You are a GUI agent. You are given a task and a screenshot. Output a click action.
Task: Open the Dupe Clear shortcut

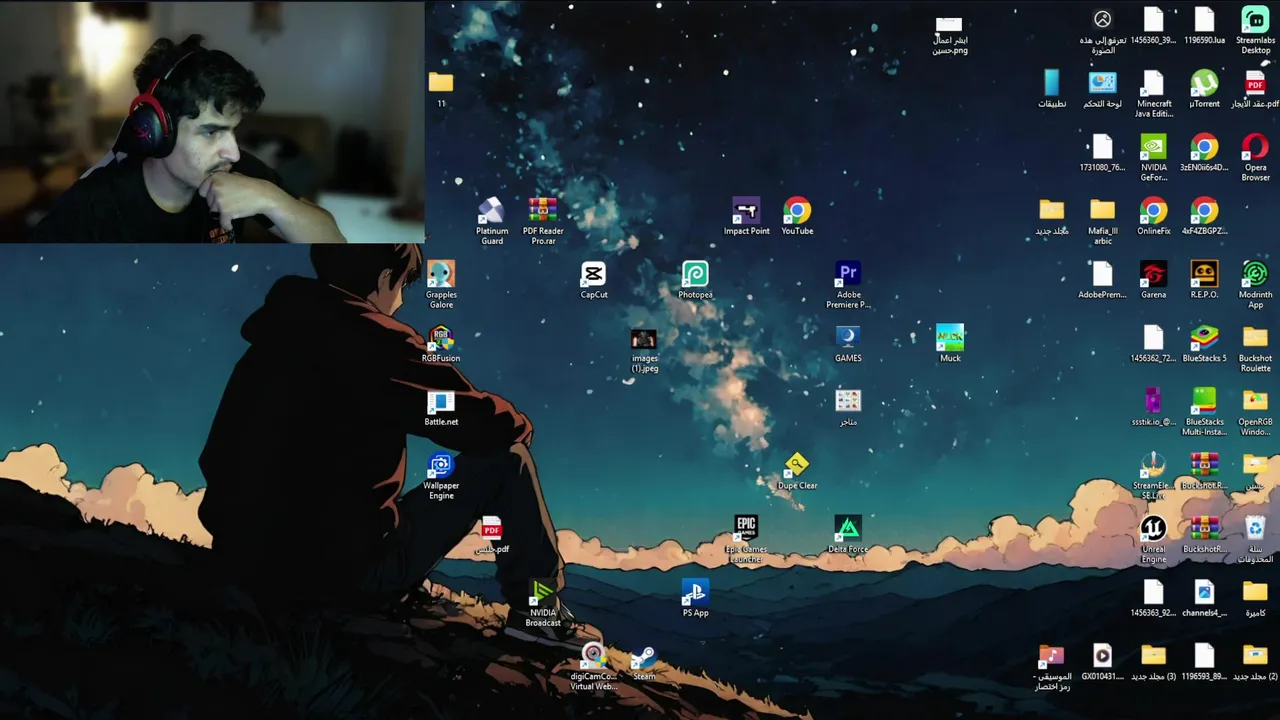pyautogui.click(x=797, y=471)
